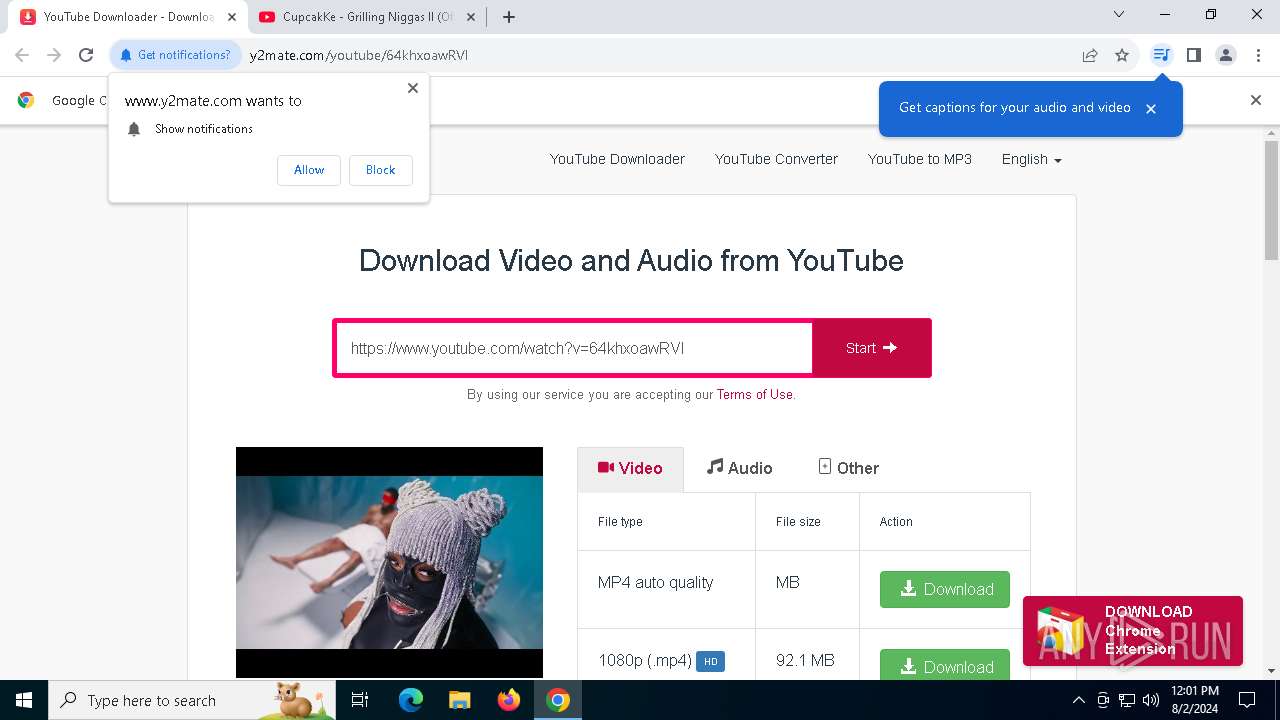Open Chrome three-dot menu
The image size is (1280, 720).
(1258, 55)
